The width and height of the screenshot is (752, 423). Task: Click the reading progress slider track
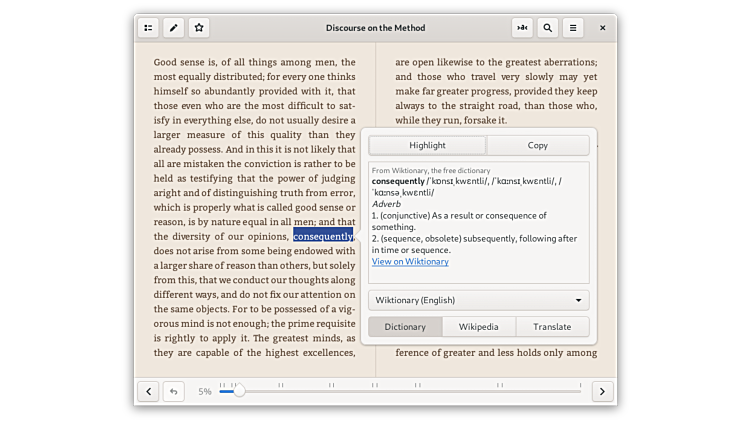[x=400, y=392]
